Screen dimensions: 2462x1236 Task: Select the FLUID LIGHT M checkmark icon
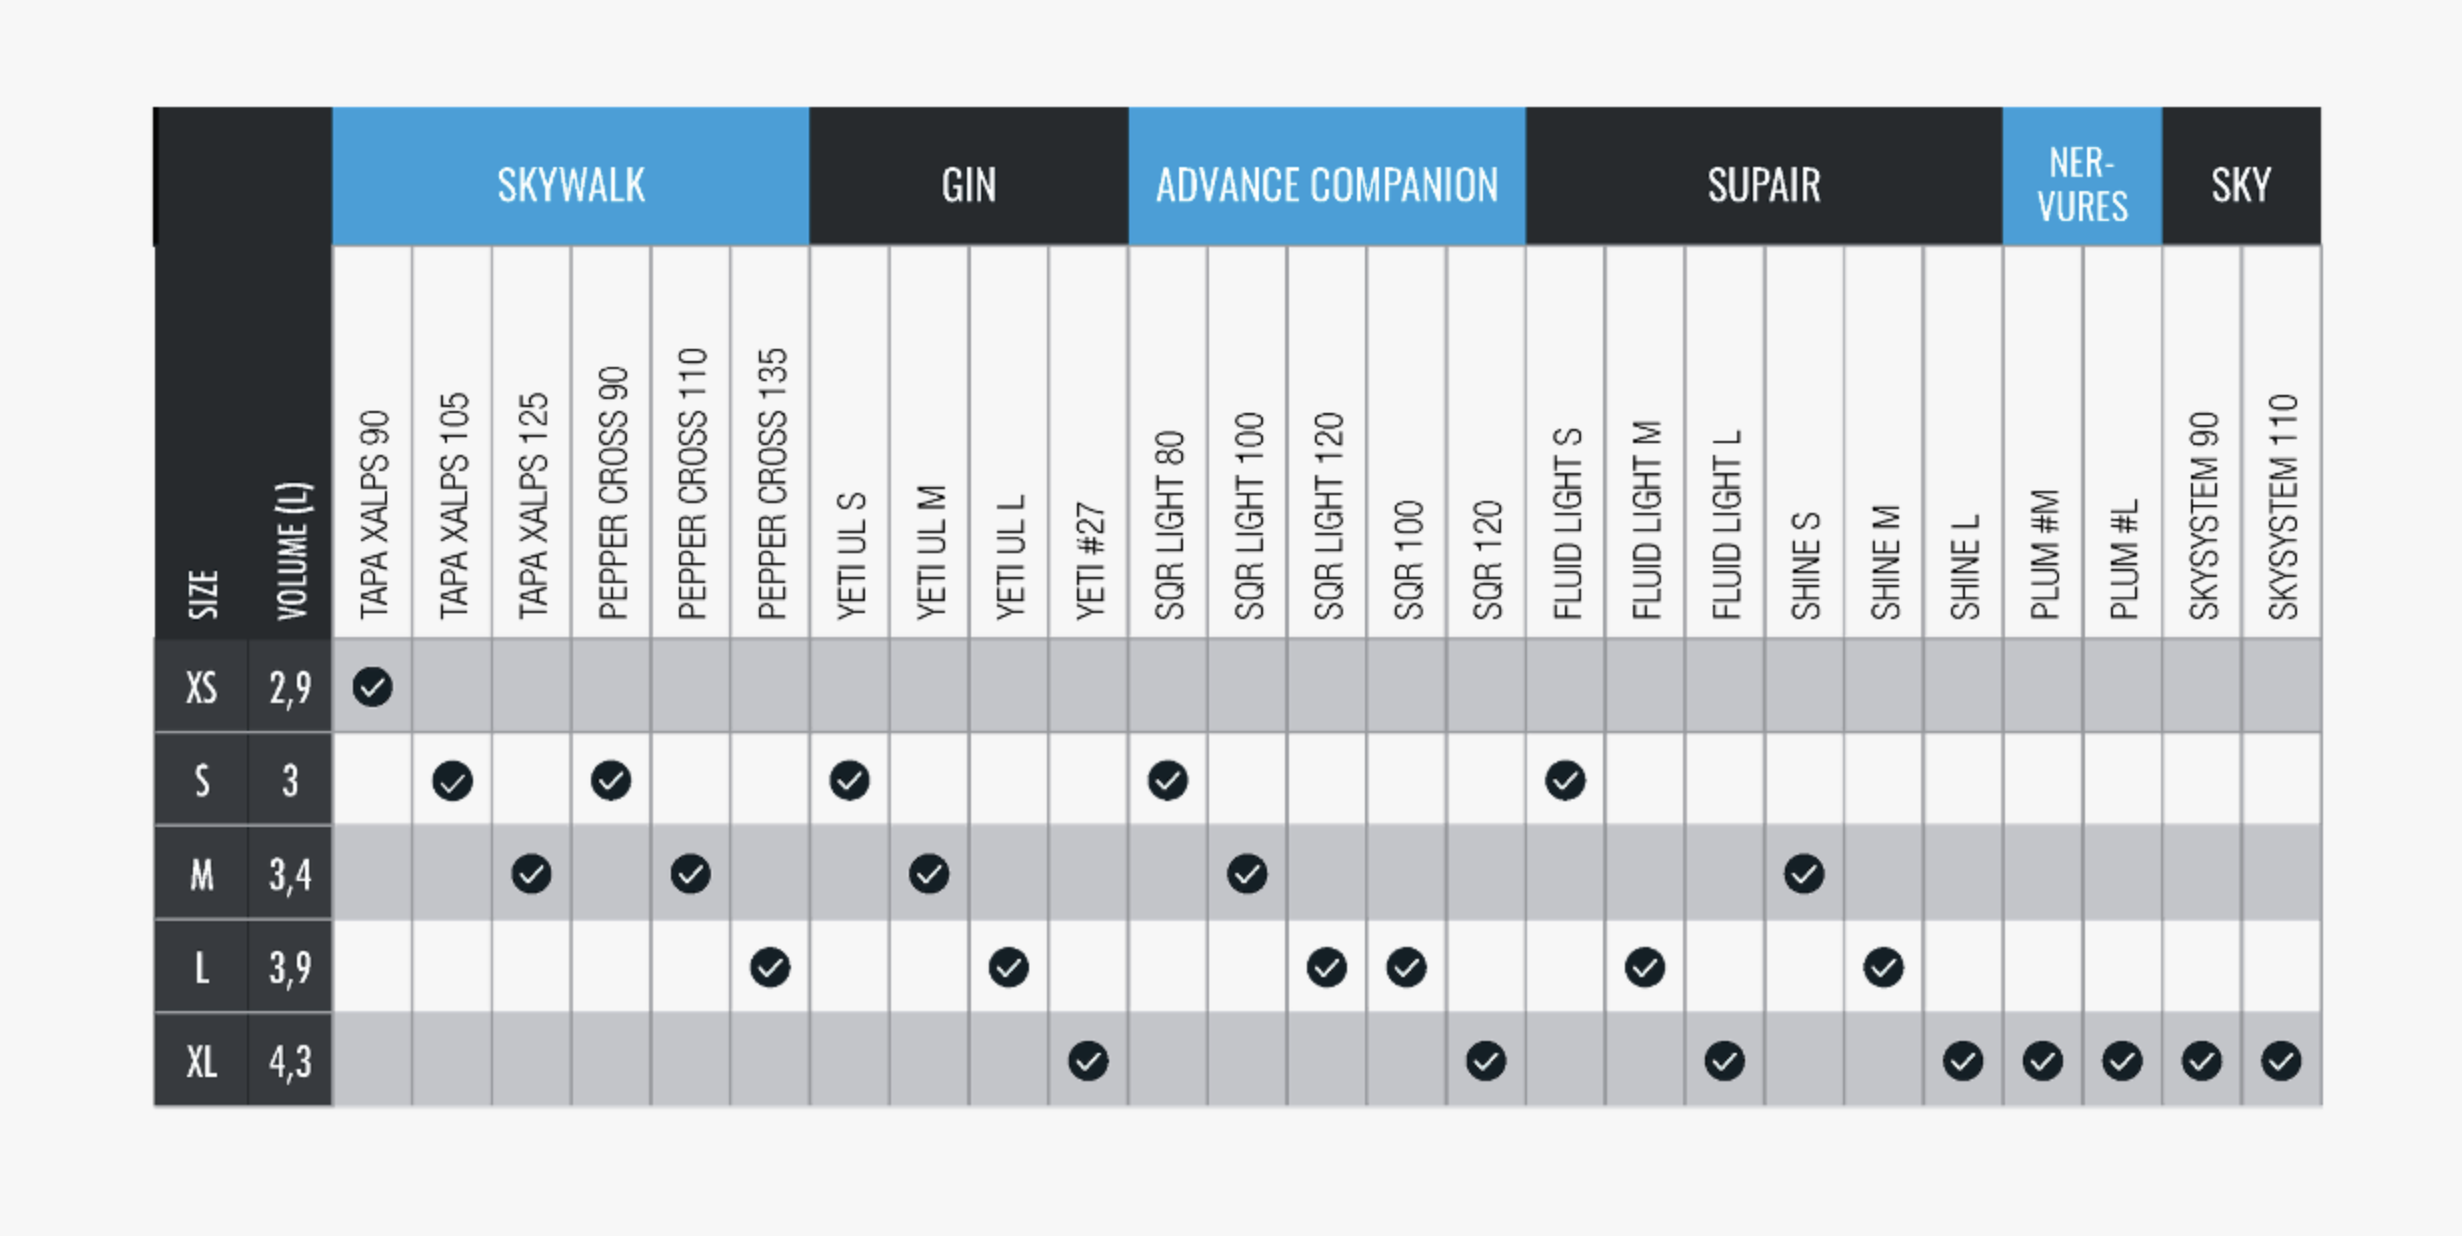click(1645, 967)
